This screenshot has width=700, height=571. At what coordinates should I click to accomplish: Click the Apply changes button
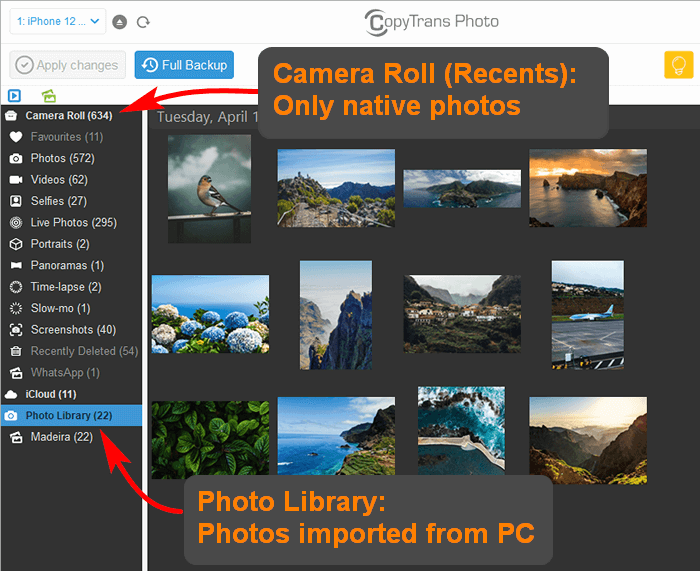pos(67,65)
